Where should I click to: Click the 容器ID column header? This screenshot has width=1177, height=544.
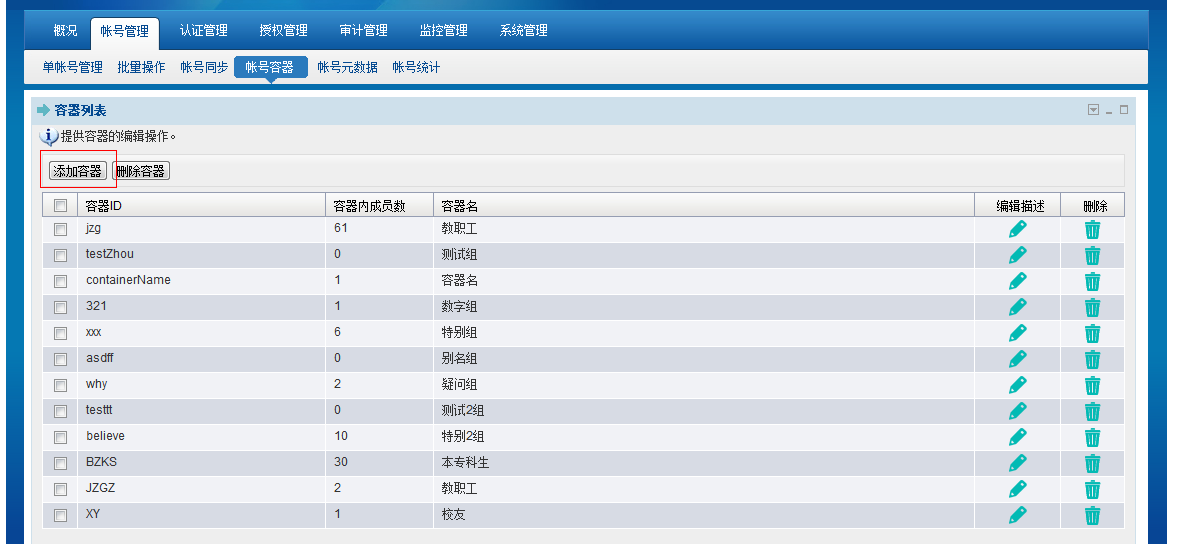point(104,206)
